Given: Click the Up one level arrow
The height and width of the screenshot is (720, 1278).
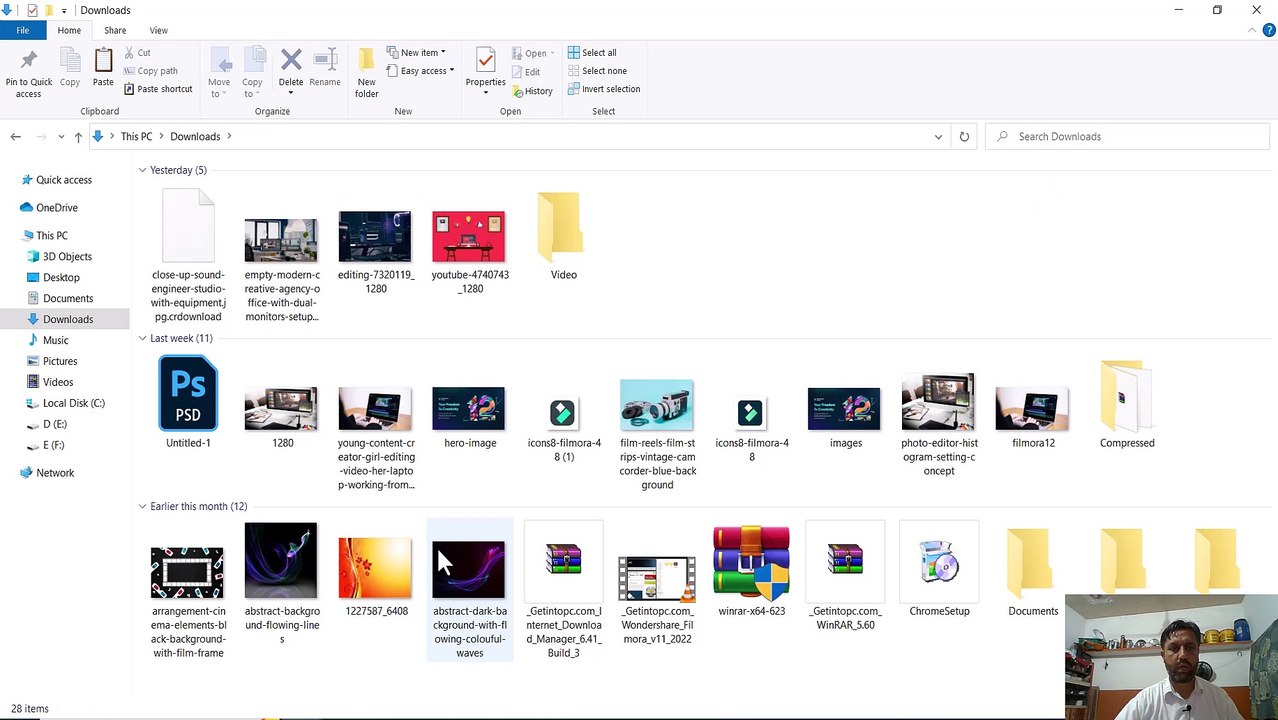Looking at the screenshot, I should 78,136.
